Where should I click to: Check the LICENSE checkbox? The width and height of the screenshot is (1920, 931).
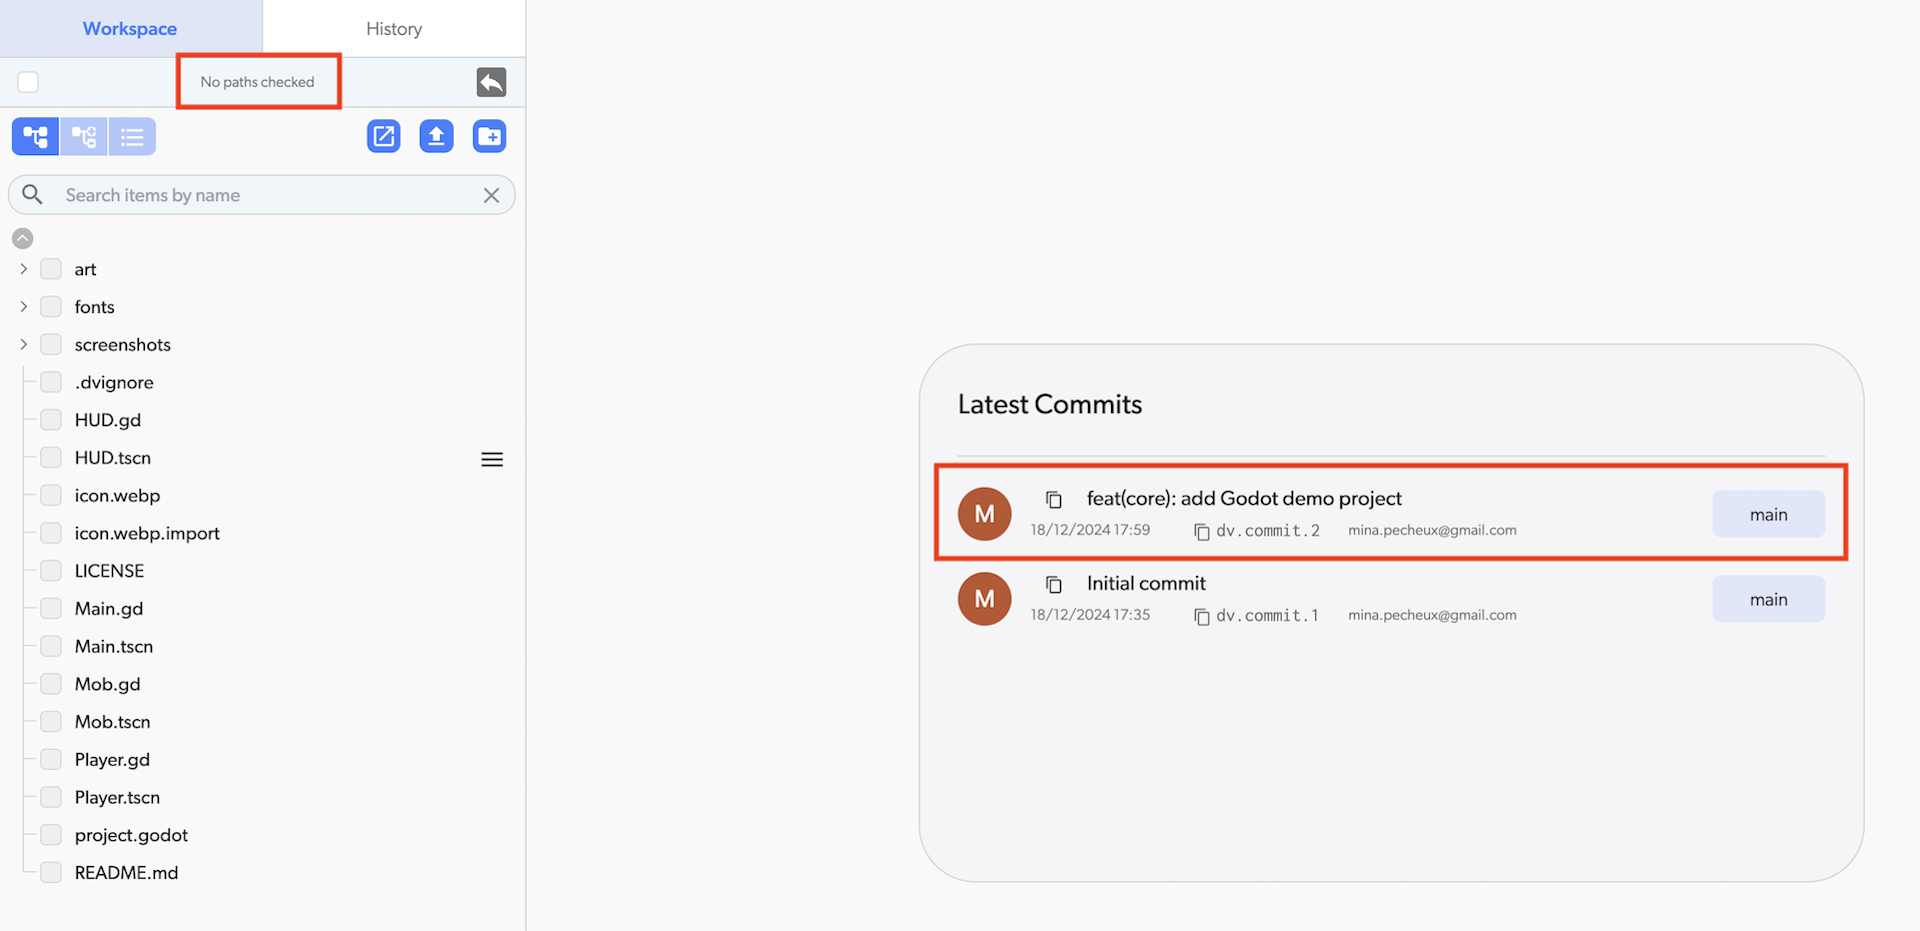coord(51,571)
